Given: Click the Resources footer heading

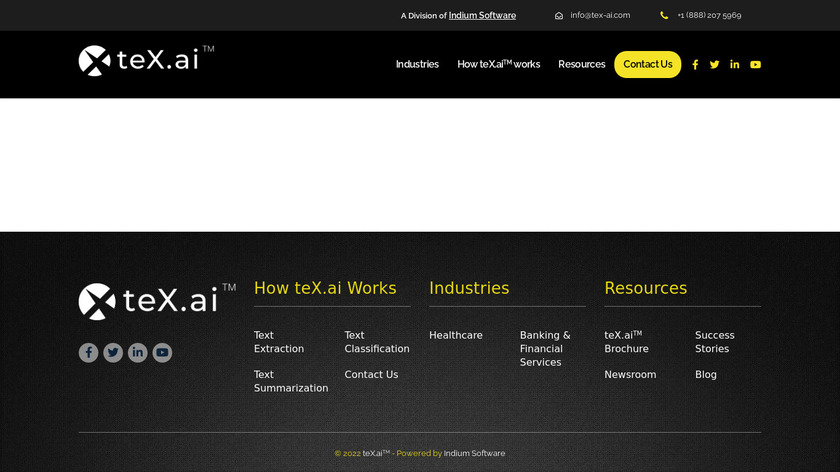Looking at the screenshot, I should (646, 288).
